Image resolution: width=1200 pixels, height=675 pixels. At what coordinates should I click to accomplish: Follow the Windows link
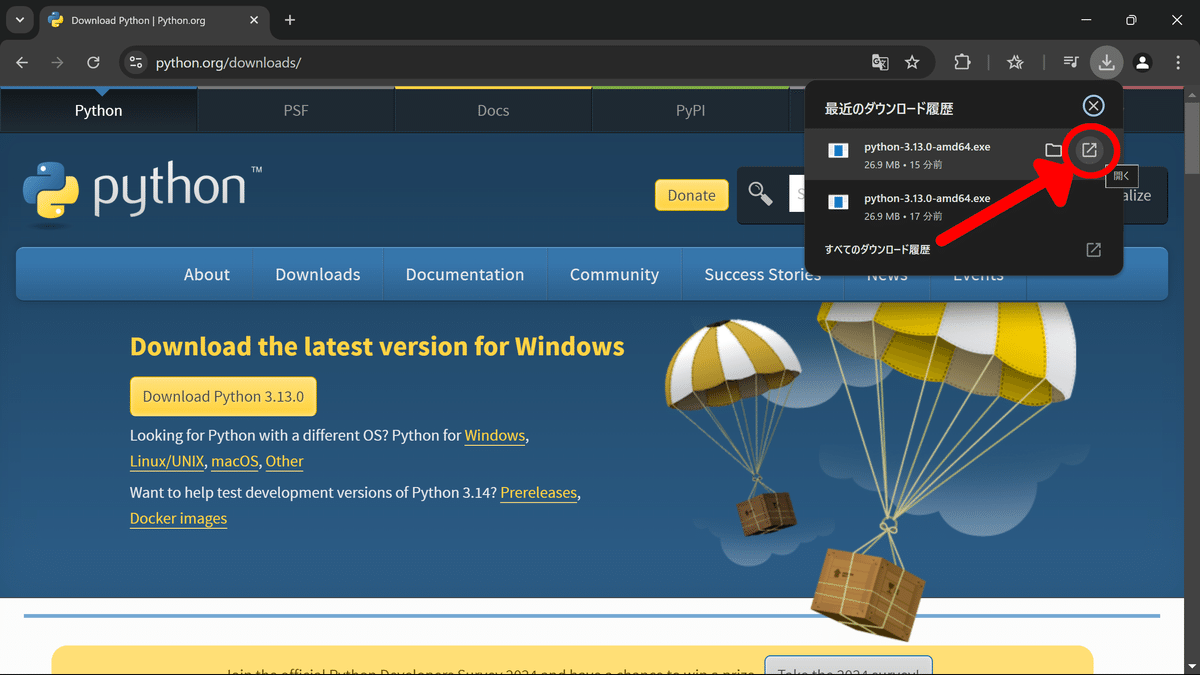495,436
